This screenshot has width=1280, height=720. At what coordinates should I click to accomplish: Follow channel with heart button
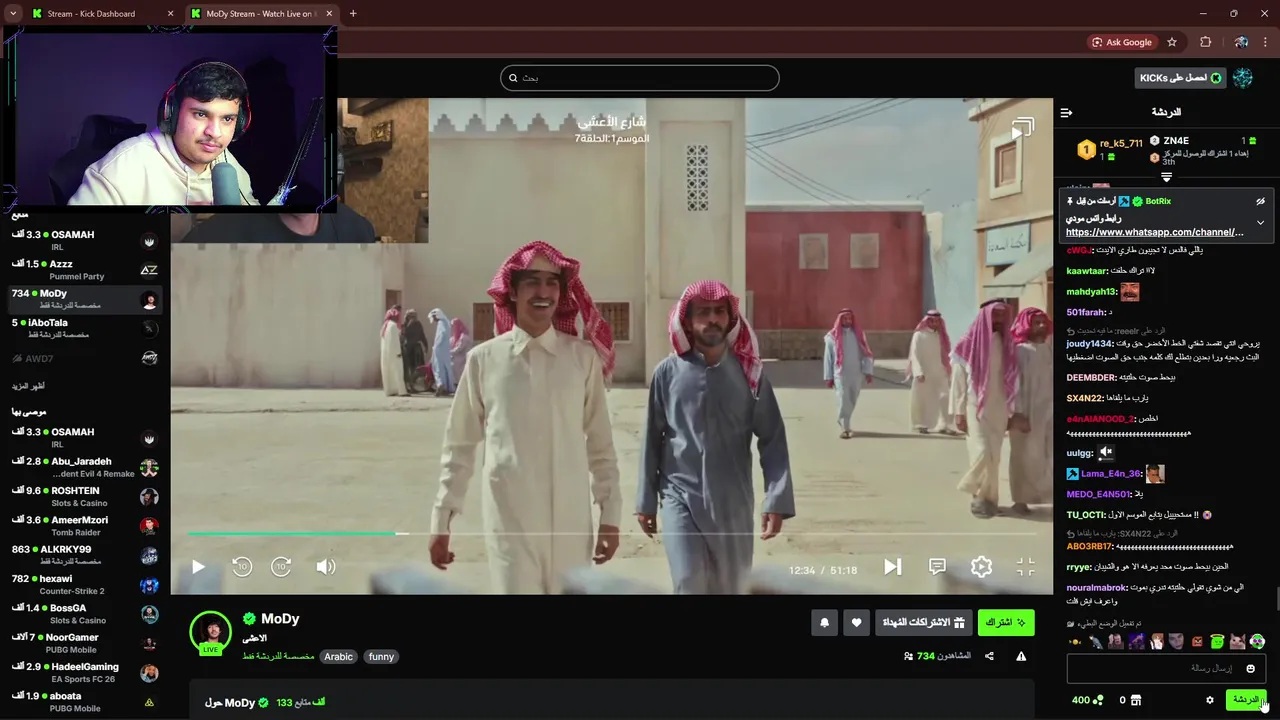tap(856, 622)
